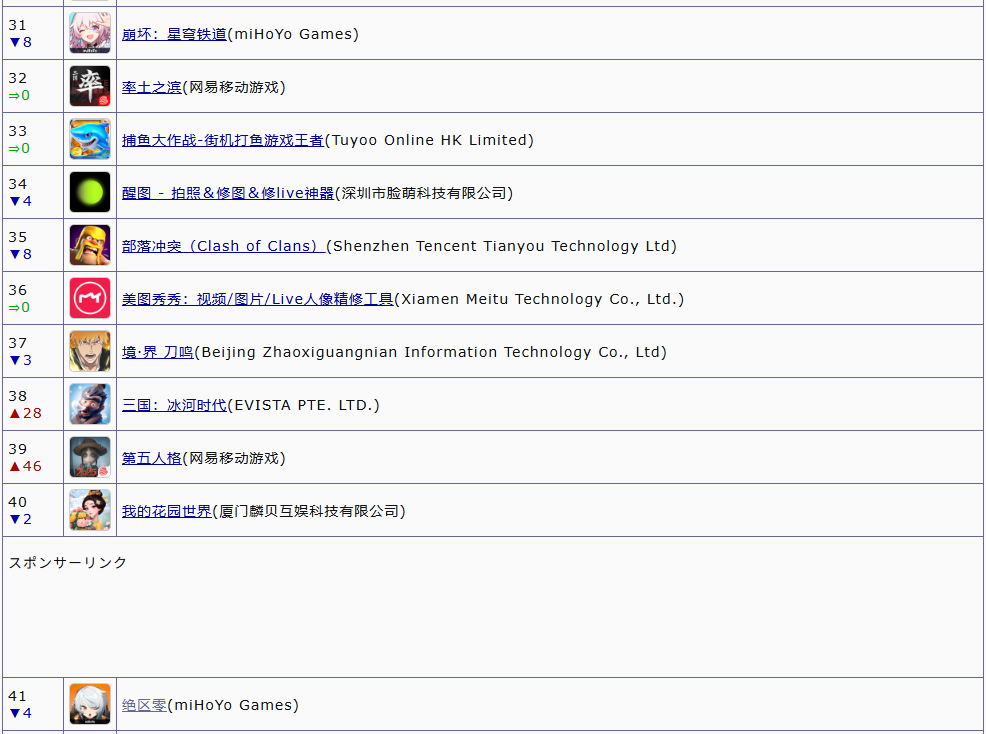The image size is (986, 734).
Task: Open the 部落冲突 (Clash of Clans) link
Action: [x=223, y=246]
